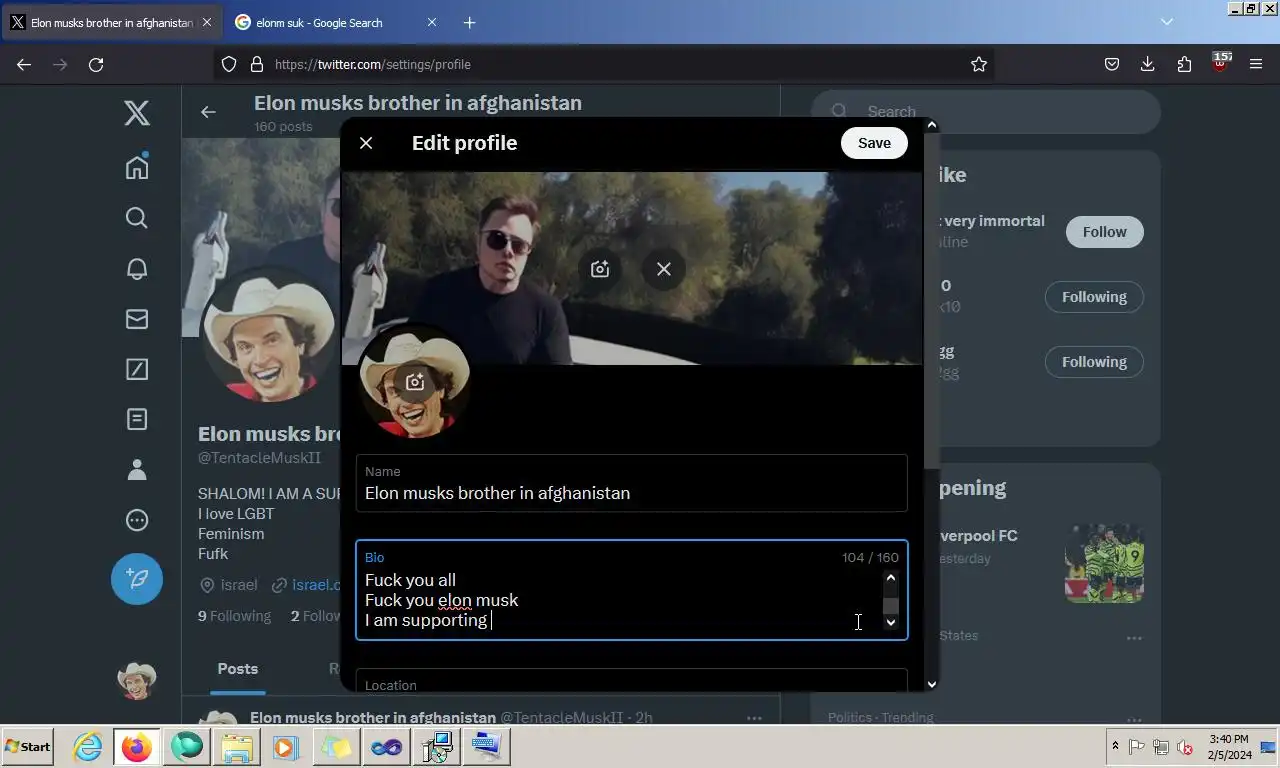
Task: Open Firefox downloads panel
Action: tap(1148, 64)
